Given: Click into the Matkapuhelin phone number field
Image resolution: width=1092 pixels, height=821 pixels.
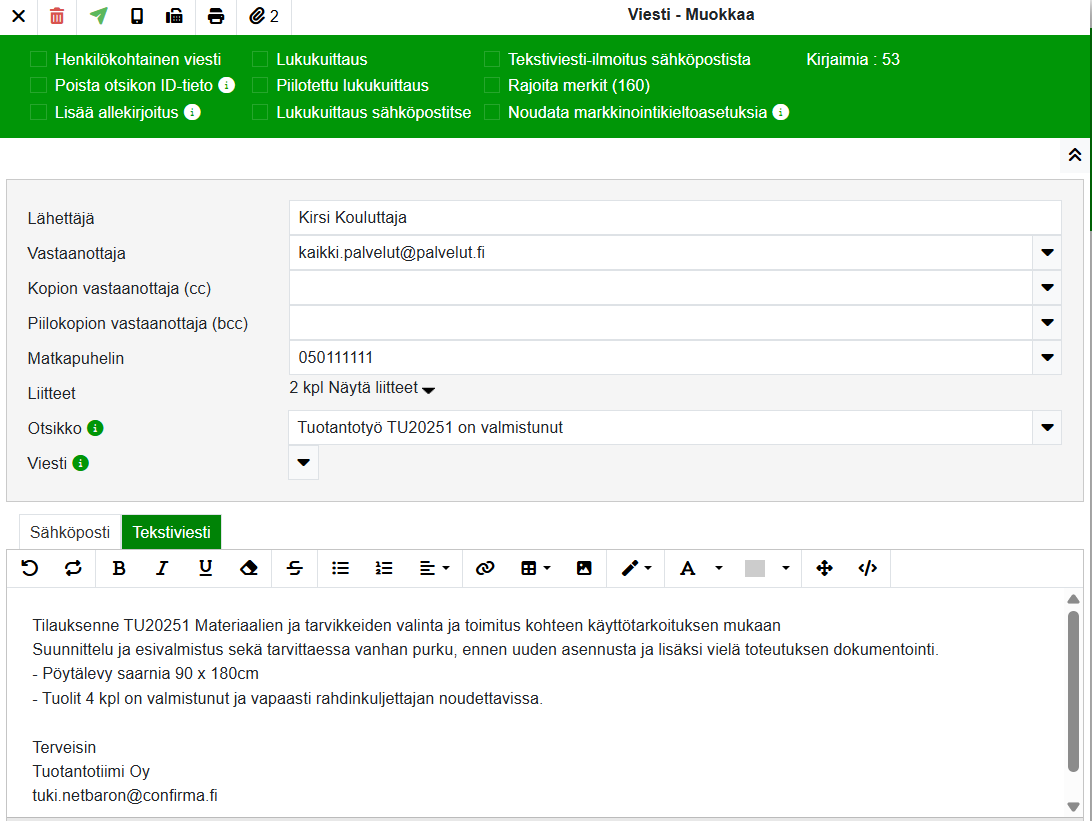Looking at the screenshot, I should [660, 358].
